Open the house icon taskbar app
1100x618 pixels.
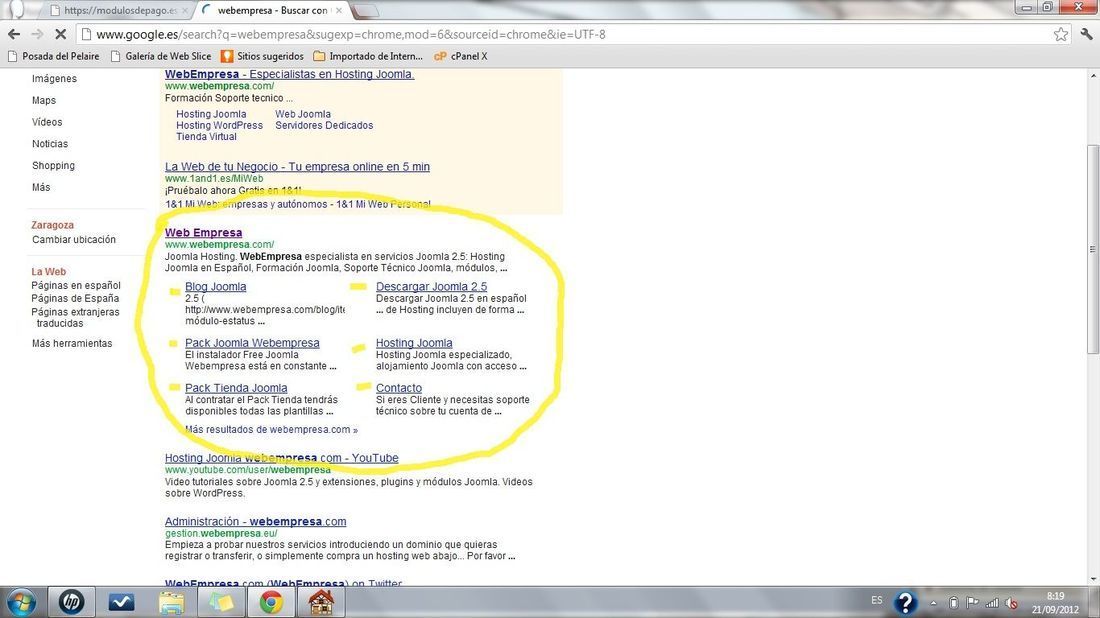(321, 602)
